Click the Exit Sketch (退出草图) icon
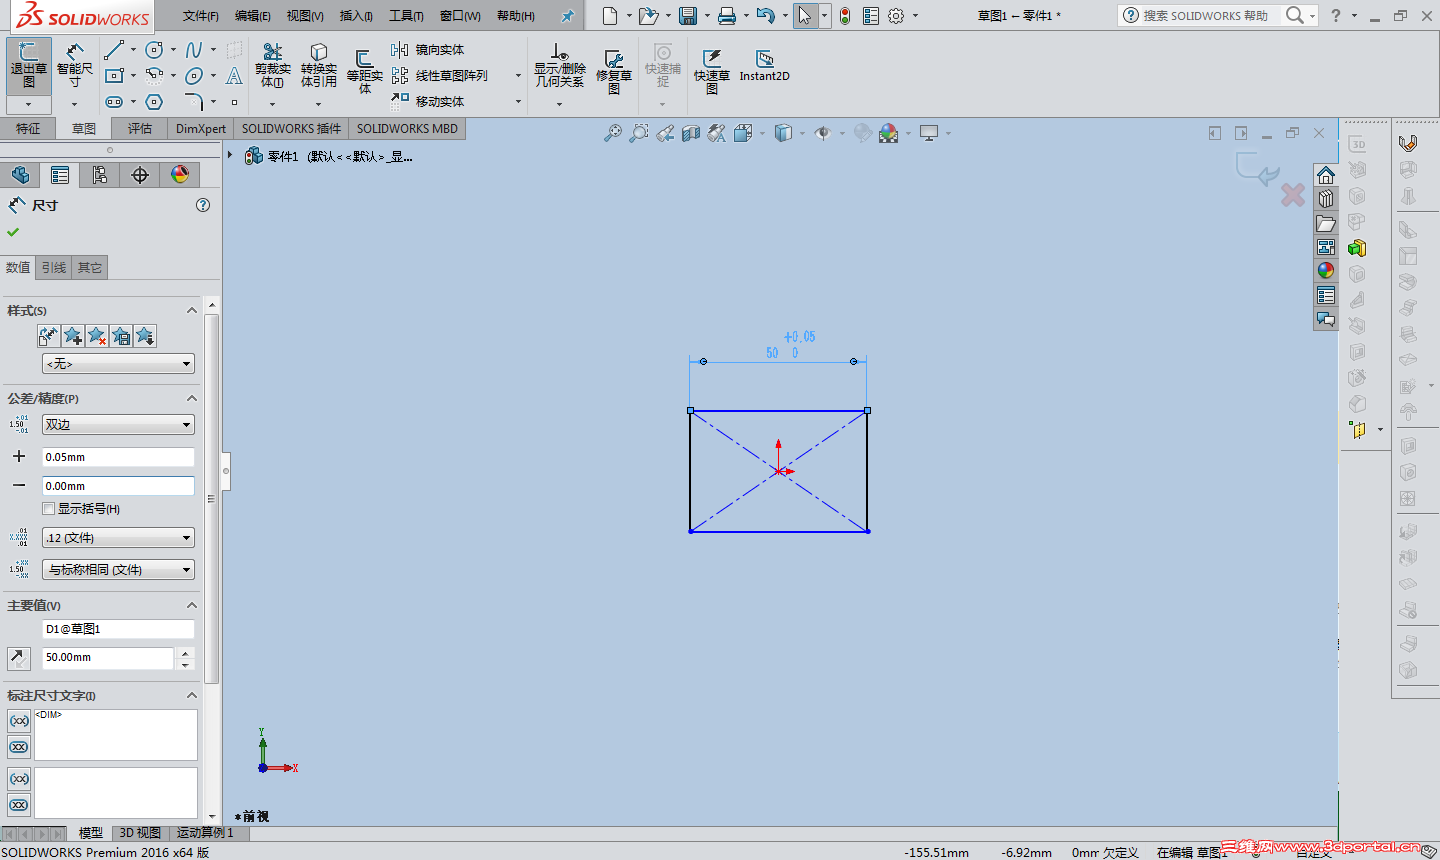This screenshot has height=860, width=1440. (28, 66)
